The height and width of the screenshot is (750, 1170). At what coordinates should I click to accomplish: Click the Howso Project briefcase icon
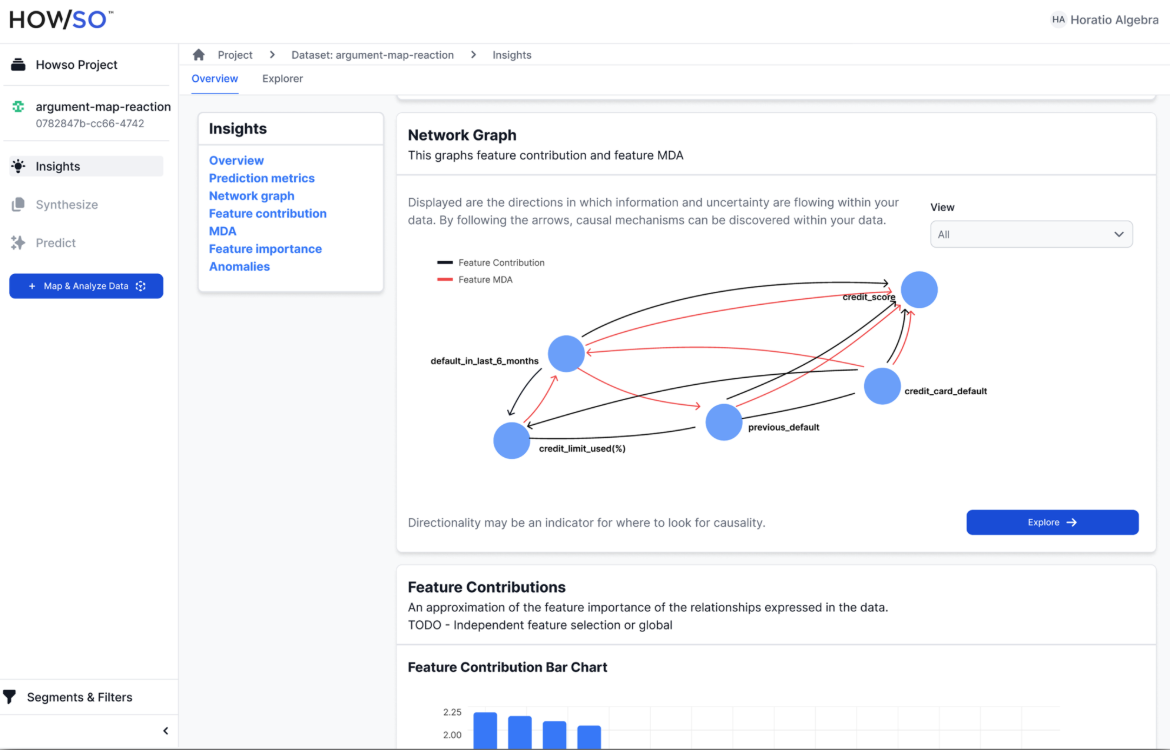coord(18,65)
